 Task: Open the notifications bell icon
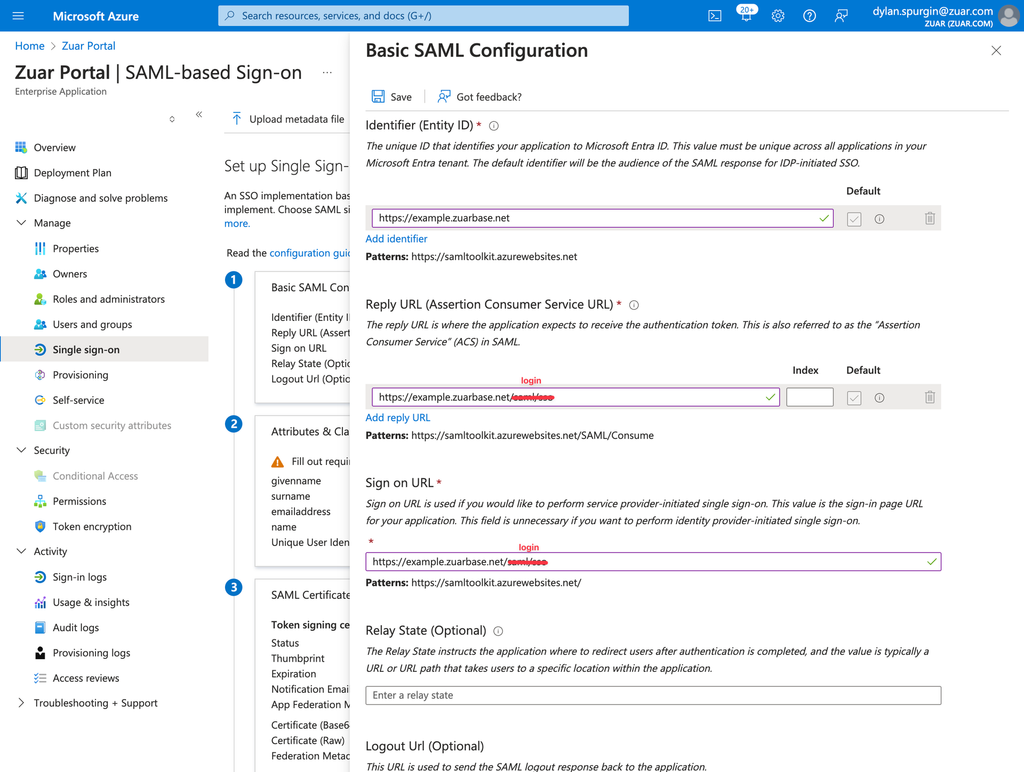point(746,14)
